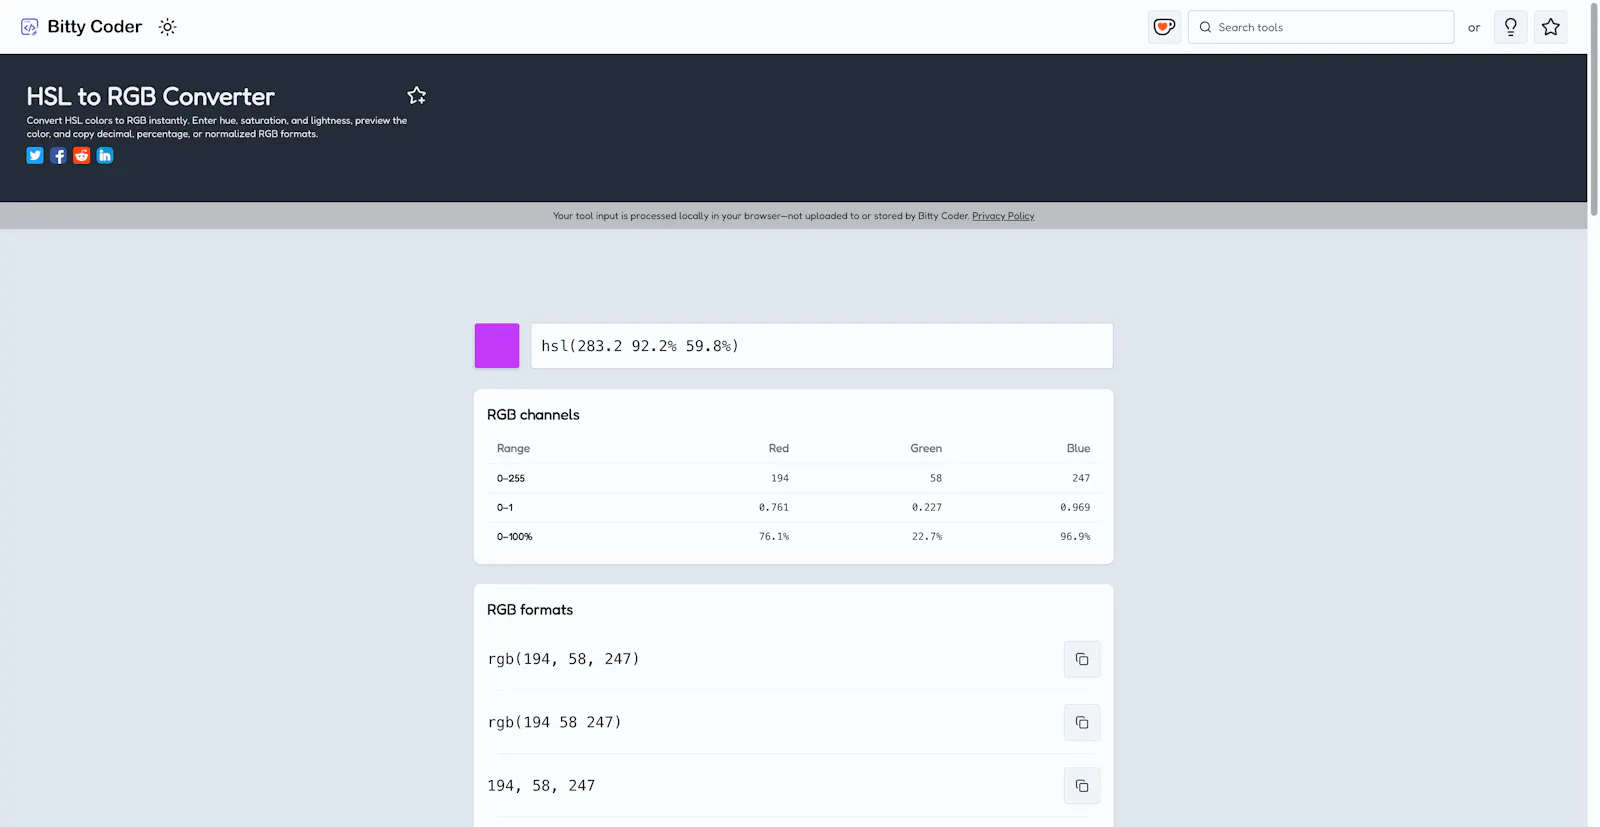Copy the plain 194, 58, 247 value
The height and width of the screenshot is (827, 1600).
click(x=1082, y=786)
